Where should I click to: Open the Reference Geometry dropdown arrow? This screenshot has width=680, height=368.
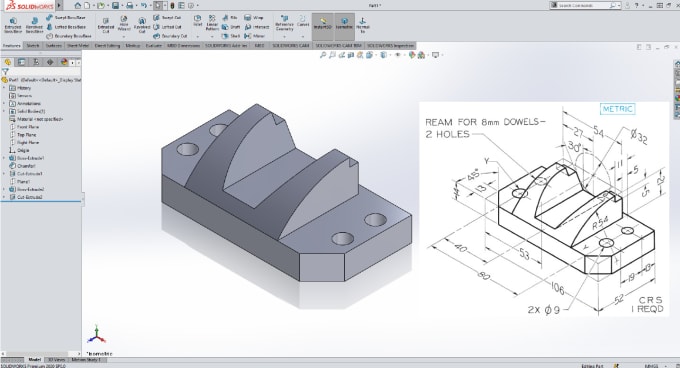(284, 36)
